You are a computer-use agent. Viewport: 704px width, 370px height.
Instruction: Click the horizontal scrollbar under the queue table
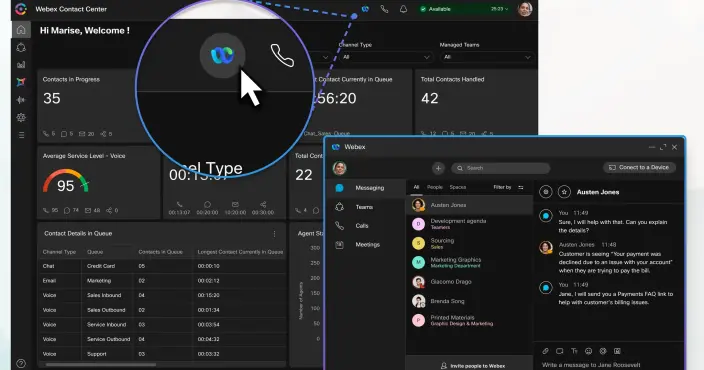click(101, 364)
